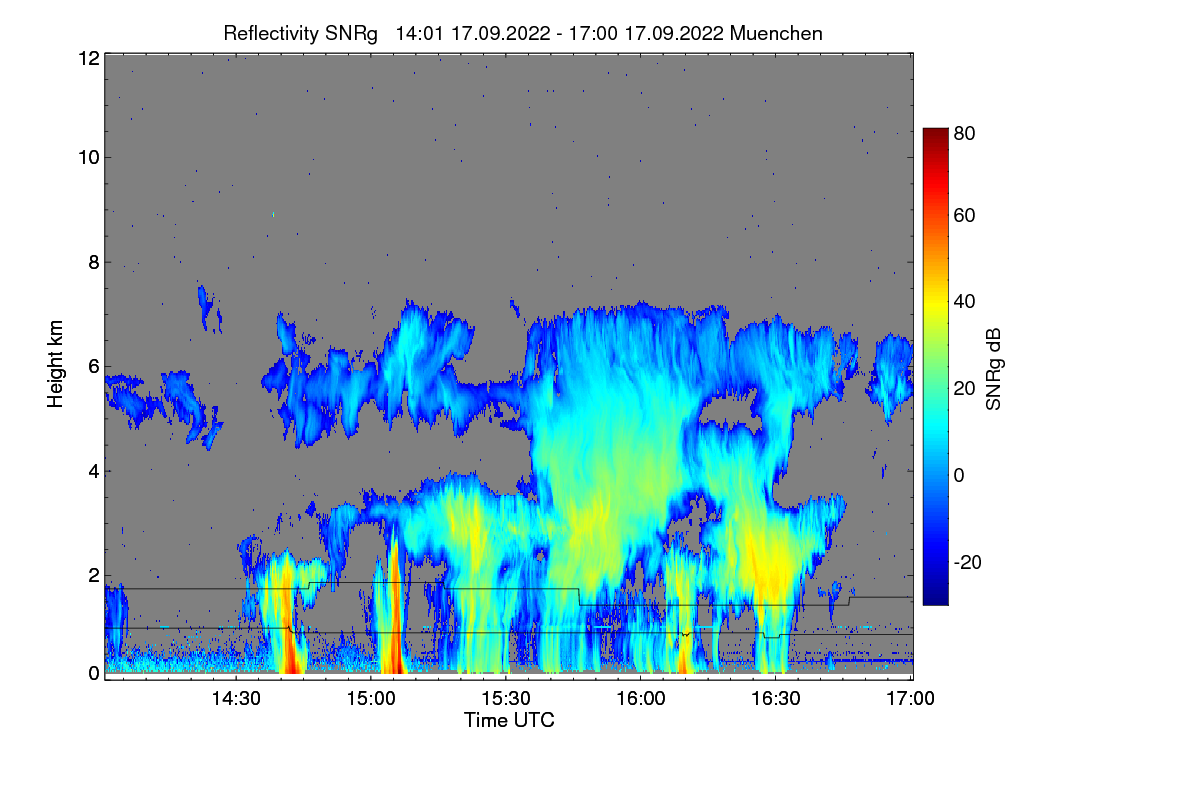Screen dimensions: 1200x800
Task: Click the colorbar value 20 (positive)
Action: click(964, 388)
